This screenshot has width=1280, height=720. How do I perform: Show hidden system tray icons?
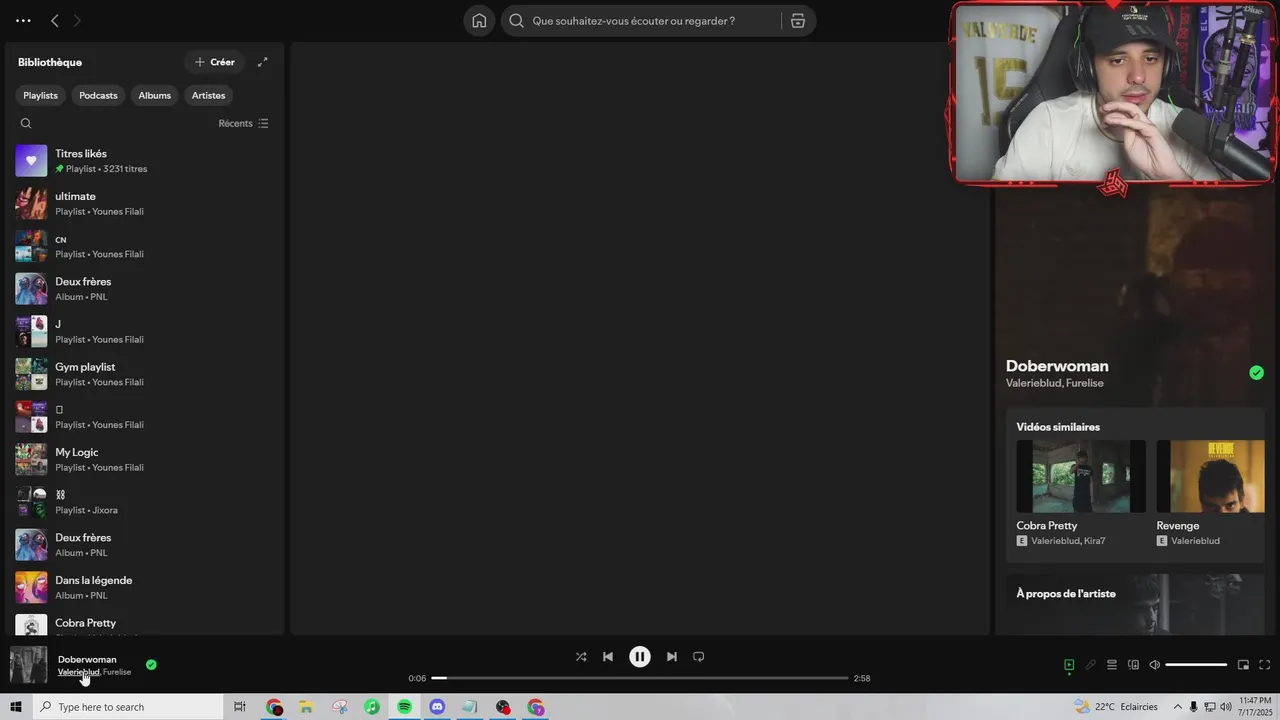pos(1178,707)
